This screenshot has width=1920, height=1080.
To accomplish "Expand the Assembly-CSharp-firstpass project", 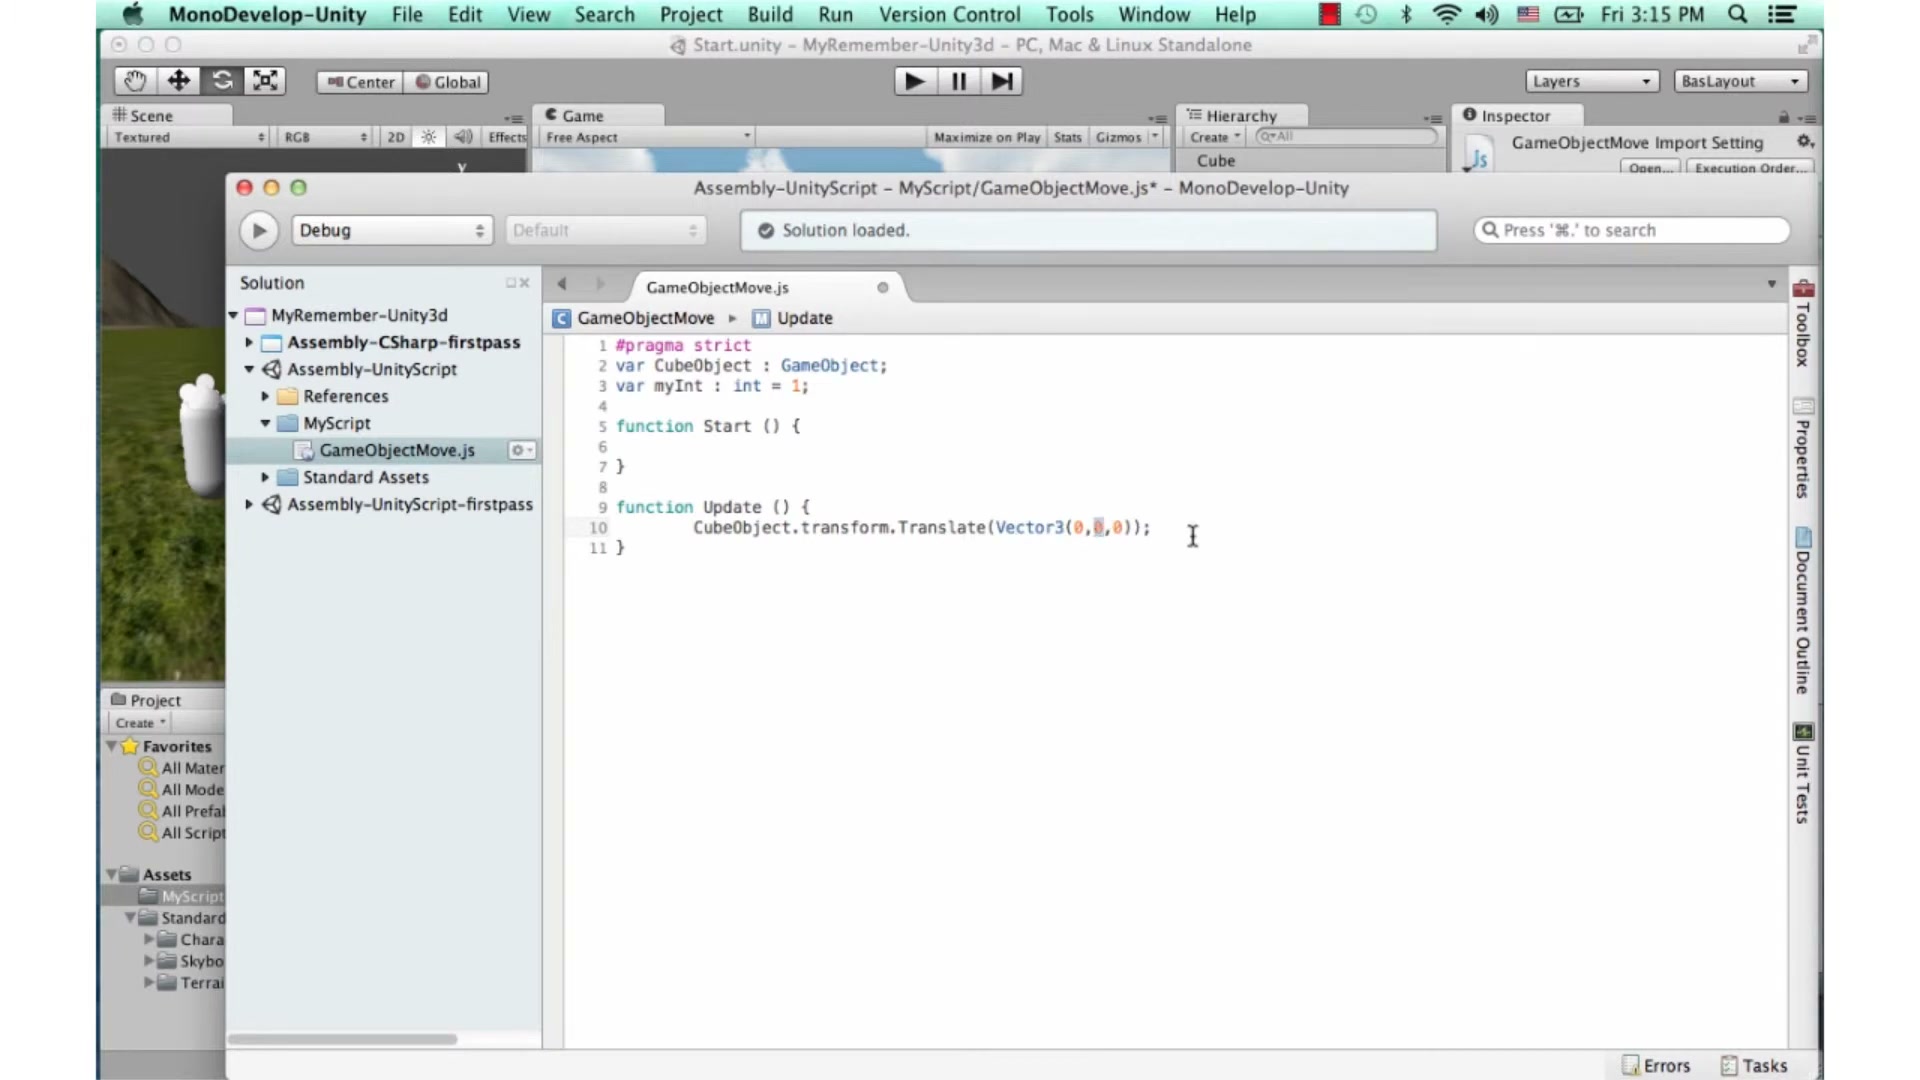I will click(x=250, y=343).
